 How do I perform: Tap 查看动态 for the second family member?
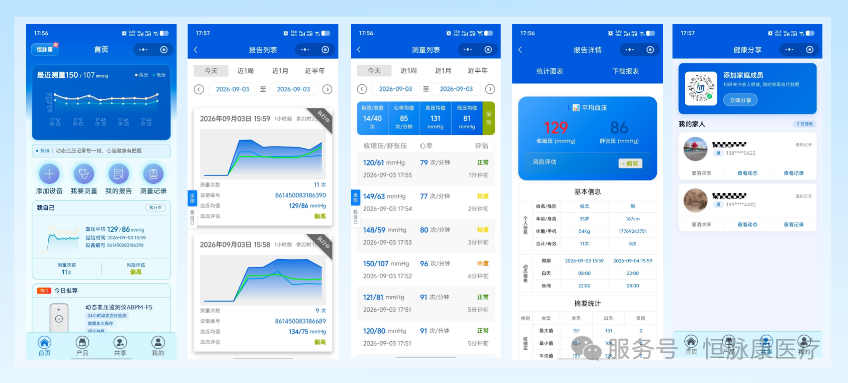(747, 224)
